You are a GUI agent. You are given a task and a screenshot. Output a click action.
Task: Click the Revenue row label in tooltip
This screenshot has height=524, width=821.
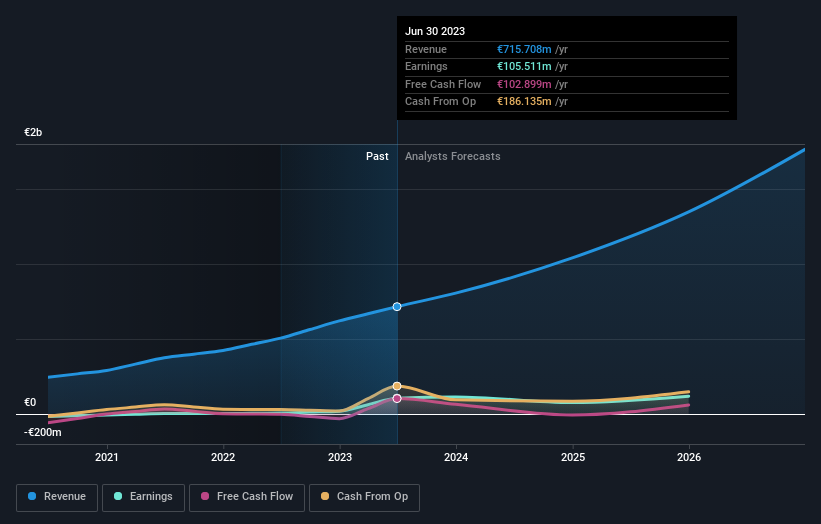coord(426,49)
